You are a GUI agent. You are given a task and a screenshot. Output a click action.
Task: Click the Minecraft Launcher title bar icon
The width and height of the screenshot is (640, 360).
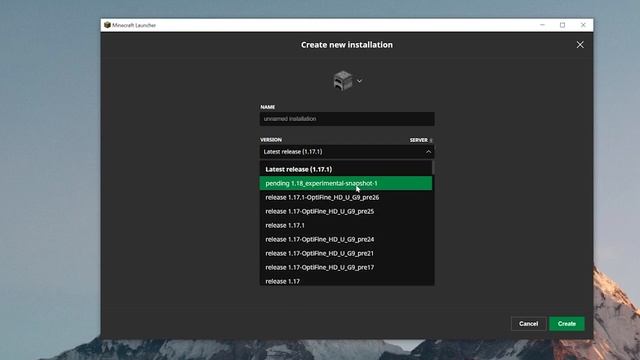107,25
